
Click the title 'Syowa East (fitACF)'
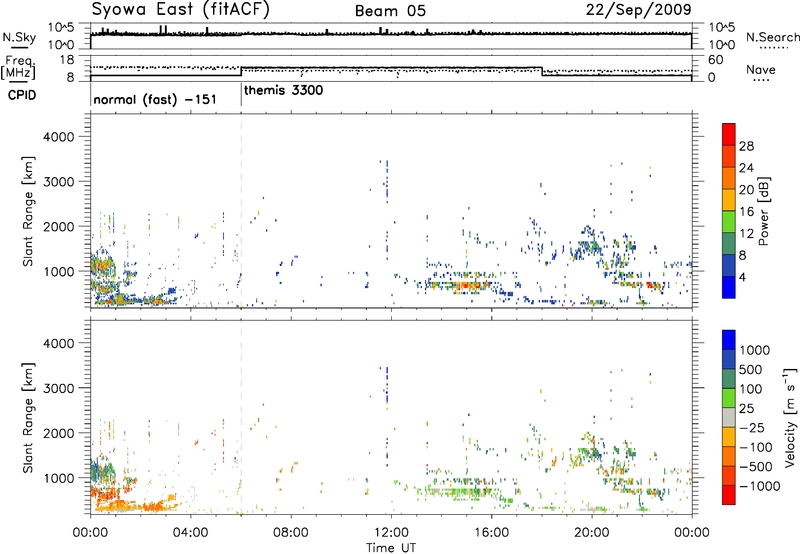(x=181, y=9)
